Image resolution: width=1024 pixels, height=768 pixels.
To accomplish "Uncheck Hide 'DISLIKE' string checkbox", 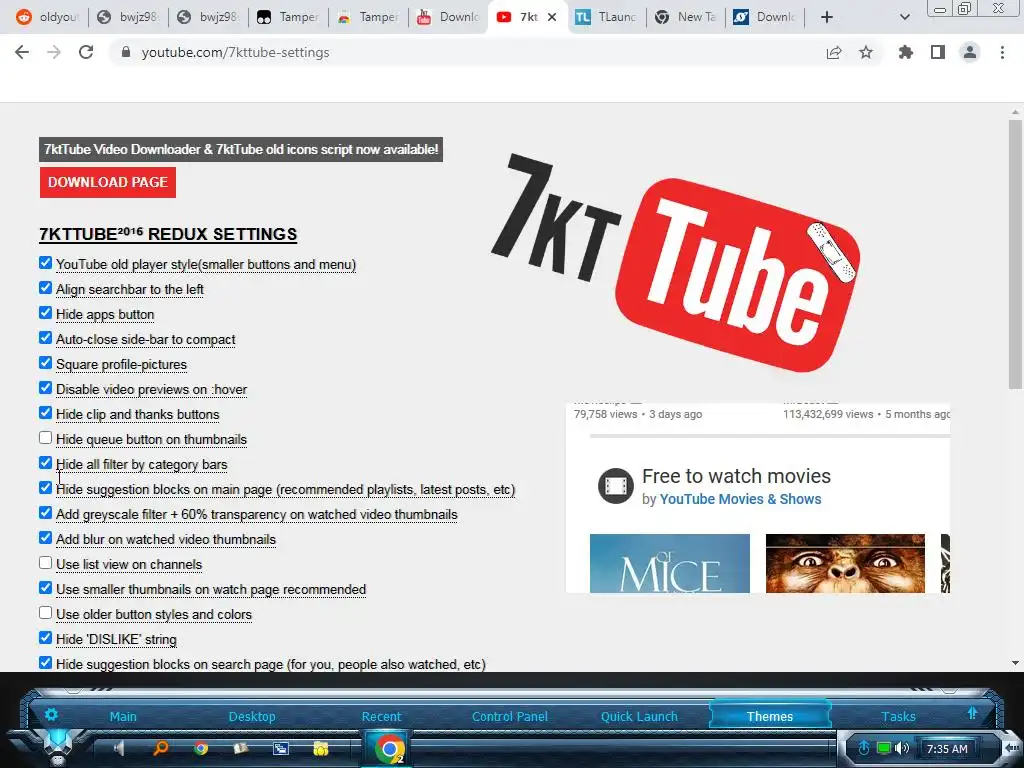I will 45,637.
